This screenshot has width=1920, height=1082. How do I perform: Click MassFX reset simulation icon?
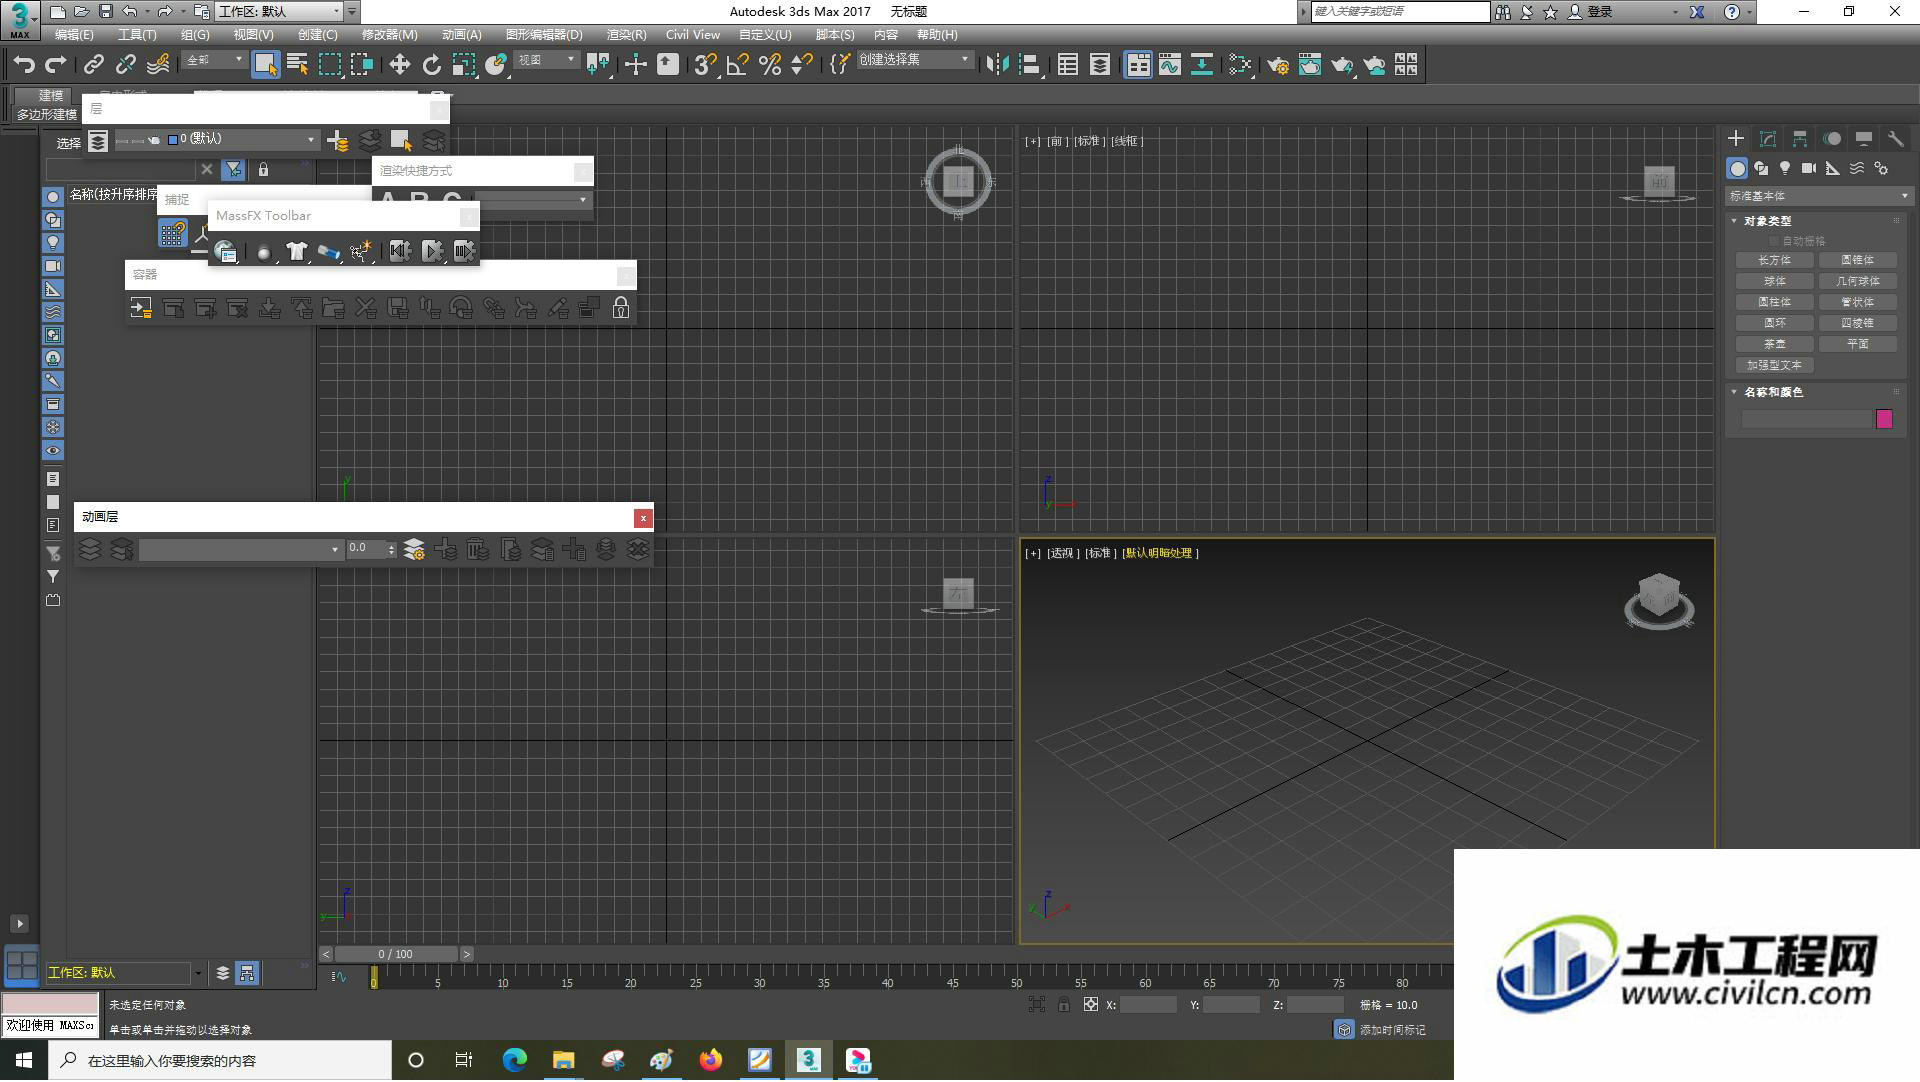[x=400, y=251]
